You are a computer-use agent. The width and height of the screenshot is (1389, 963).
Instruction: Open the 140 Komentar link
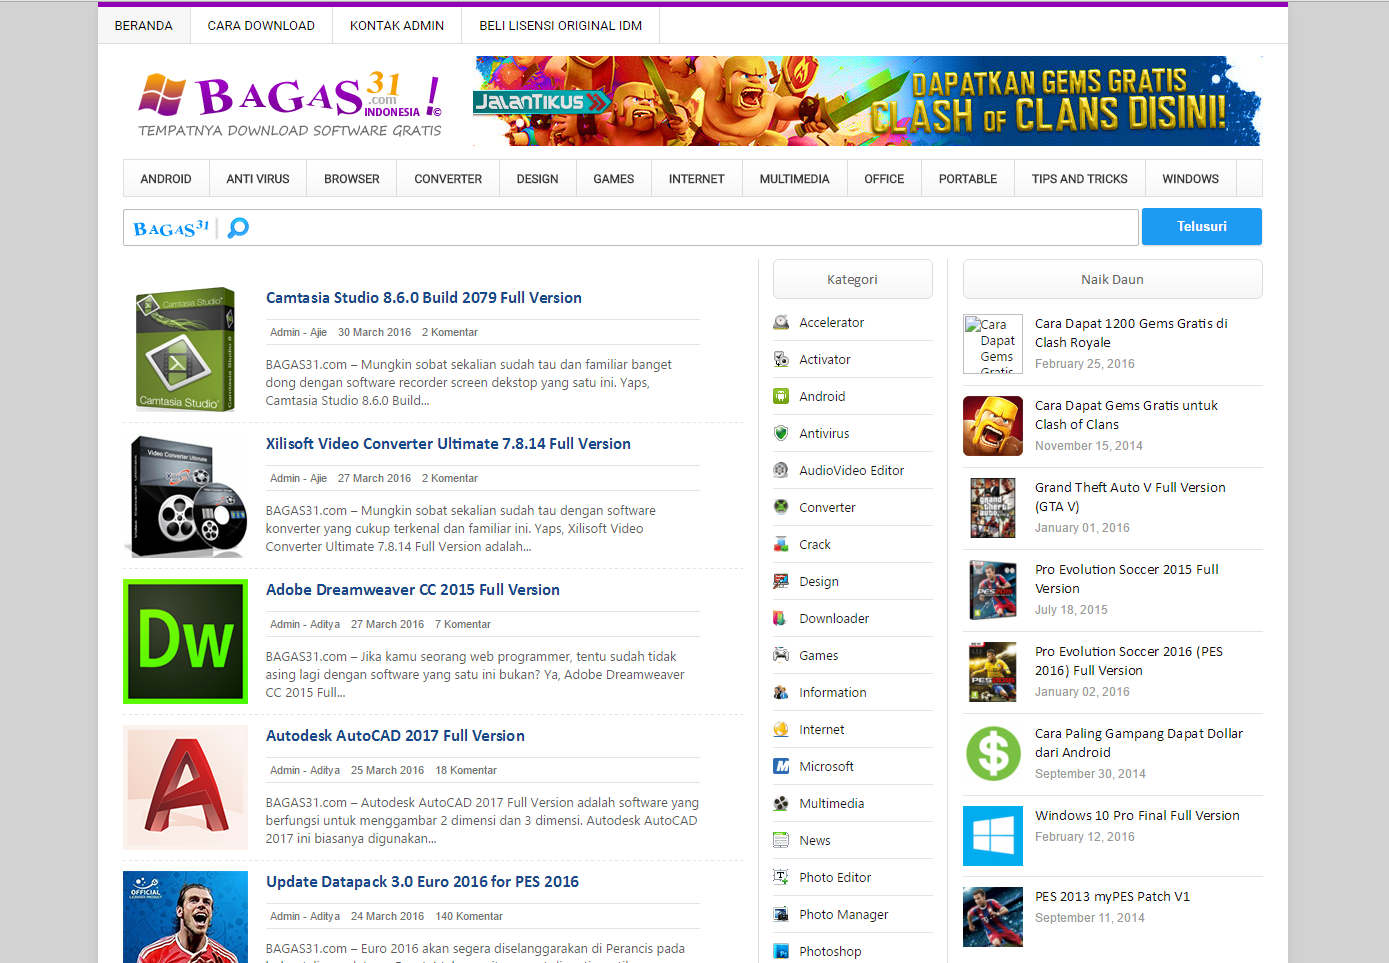[469, 916]
